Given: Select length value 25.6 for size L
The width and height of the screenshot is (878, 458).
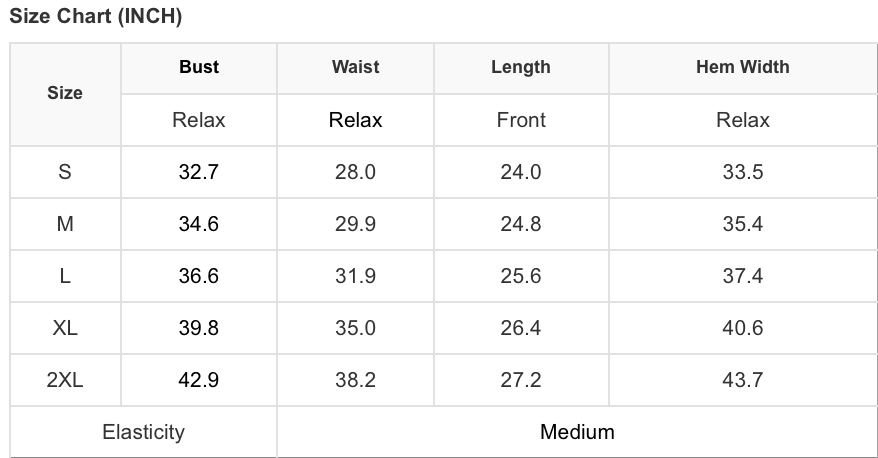Looking at the screenshot, I should tap(521, 276).
